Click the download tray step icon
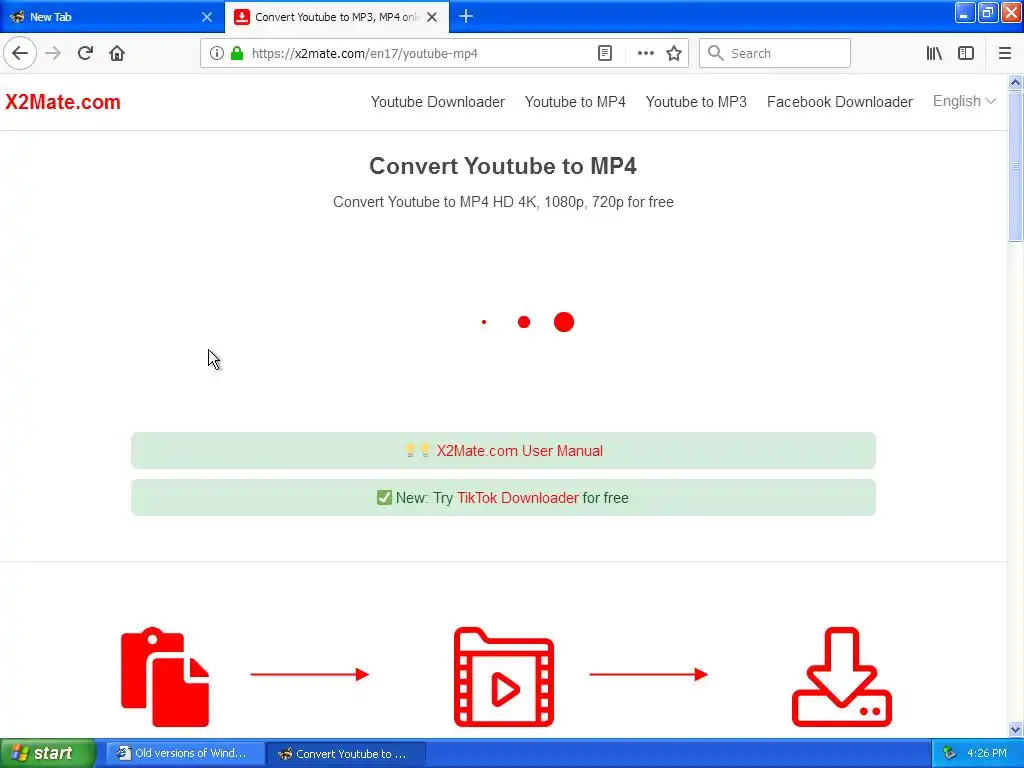1024x768 pixels. pyautogui.click(x=842, y=677)
